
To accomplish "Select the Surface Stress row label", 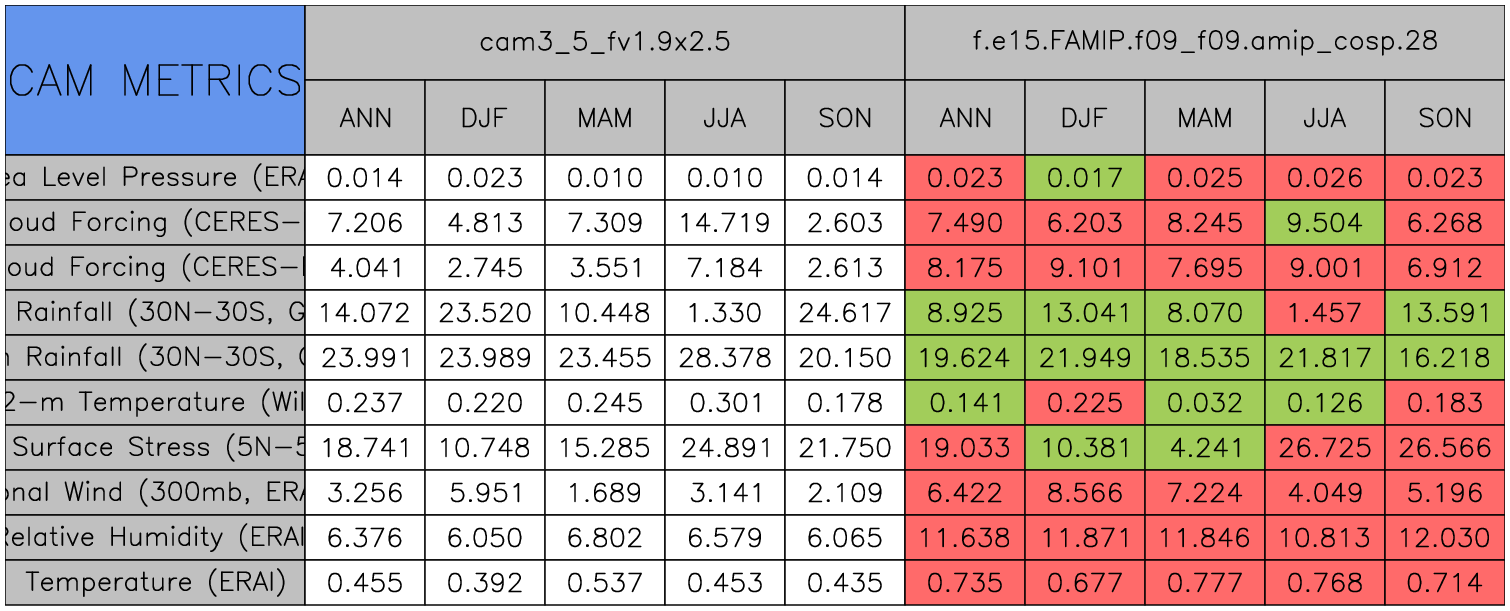I will [155, 447].
